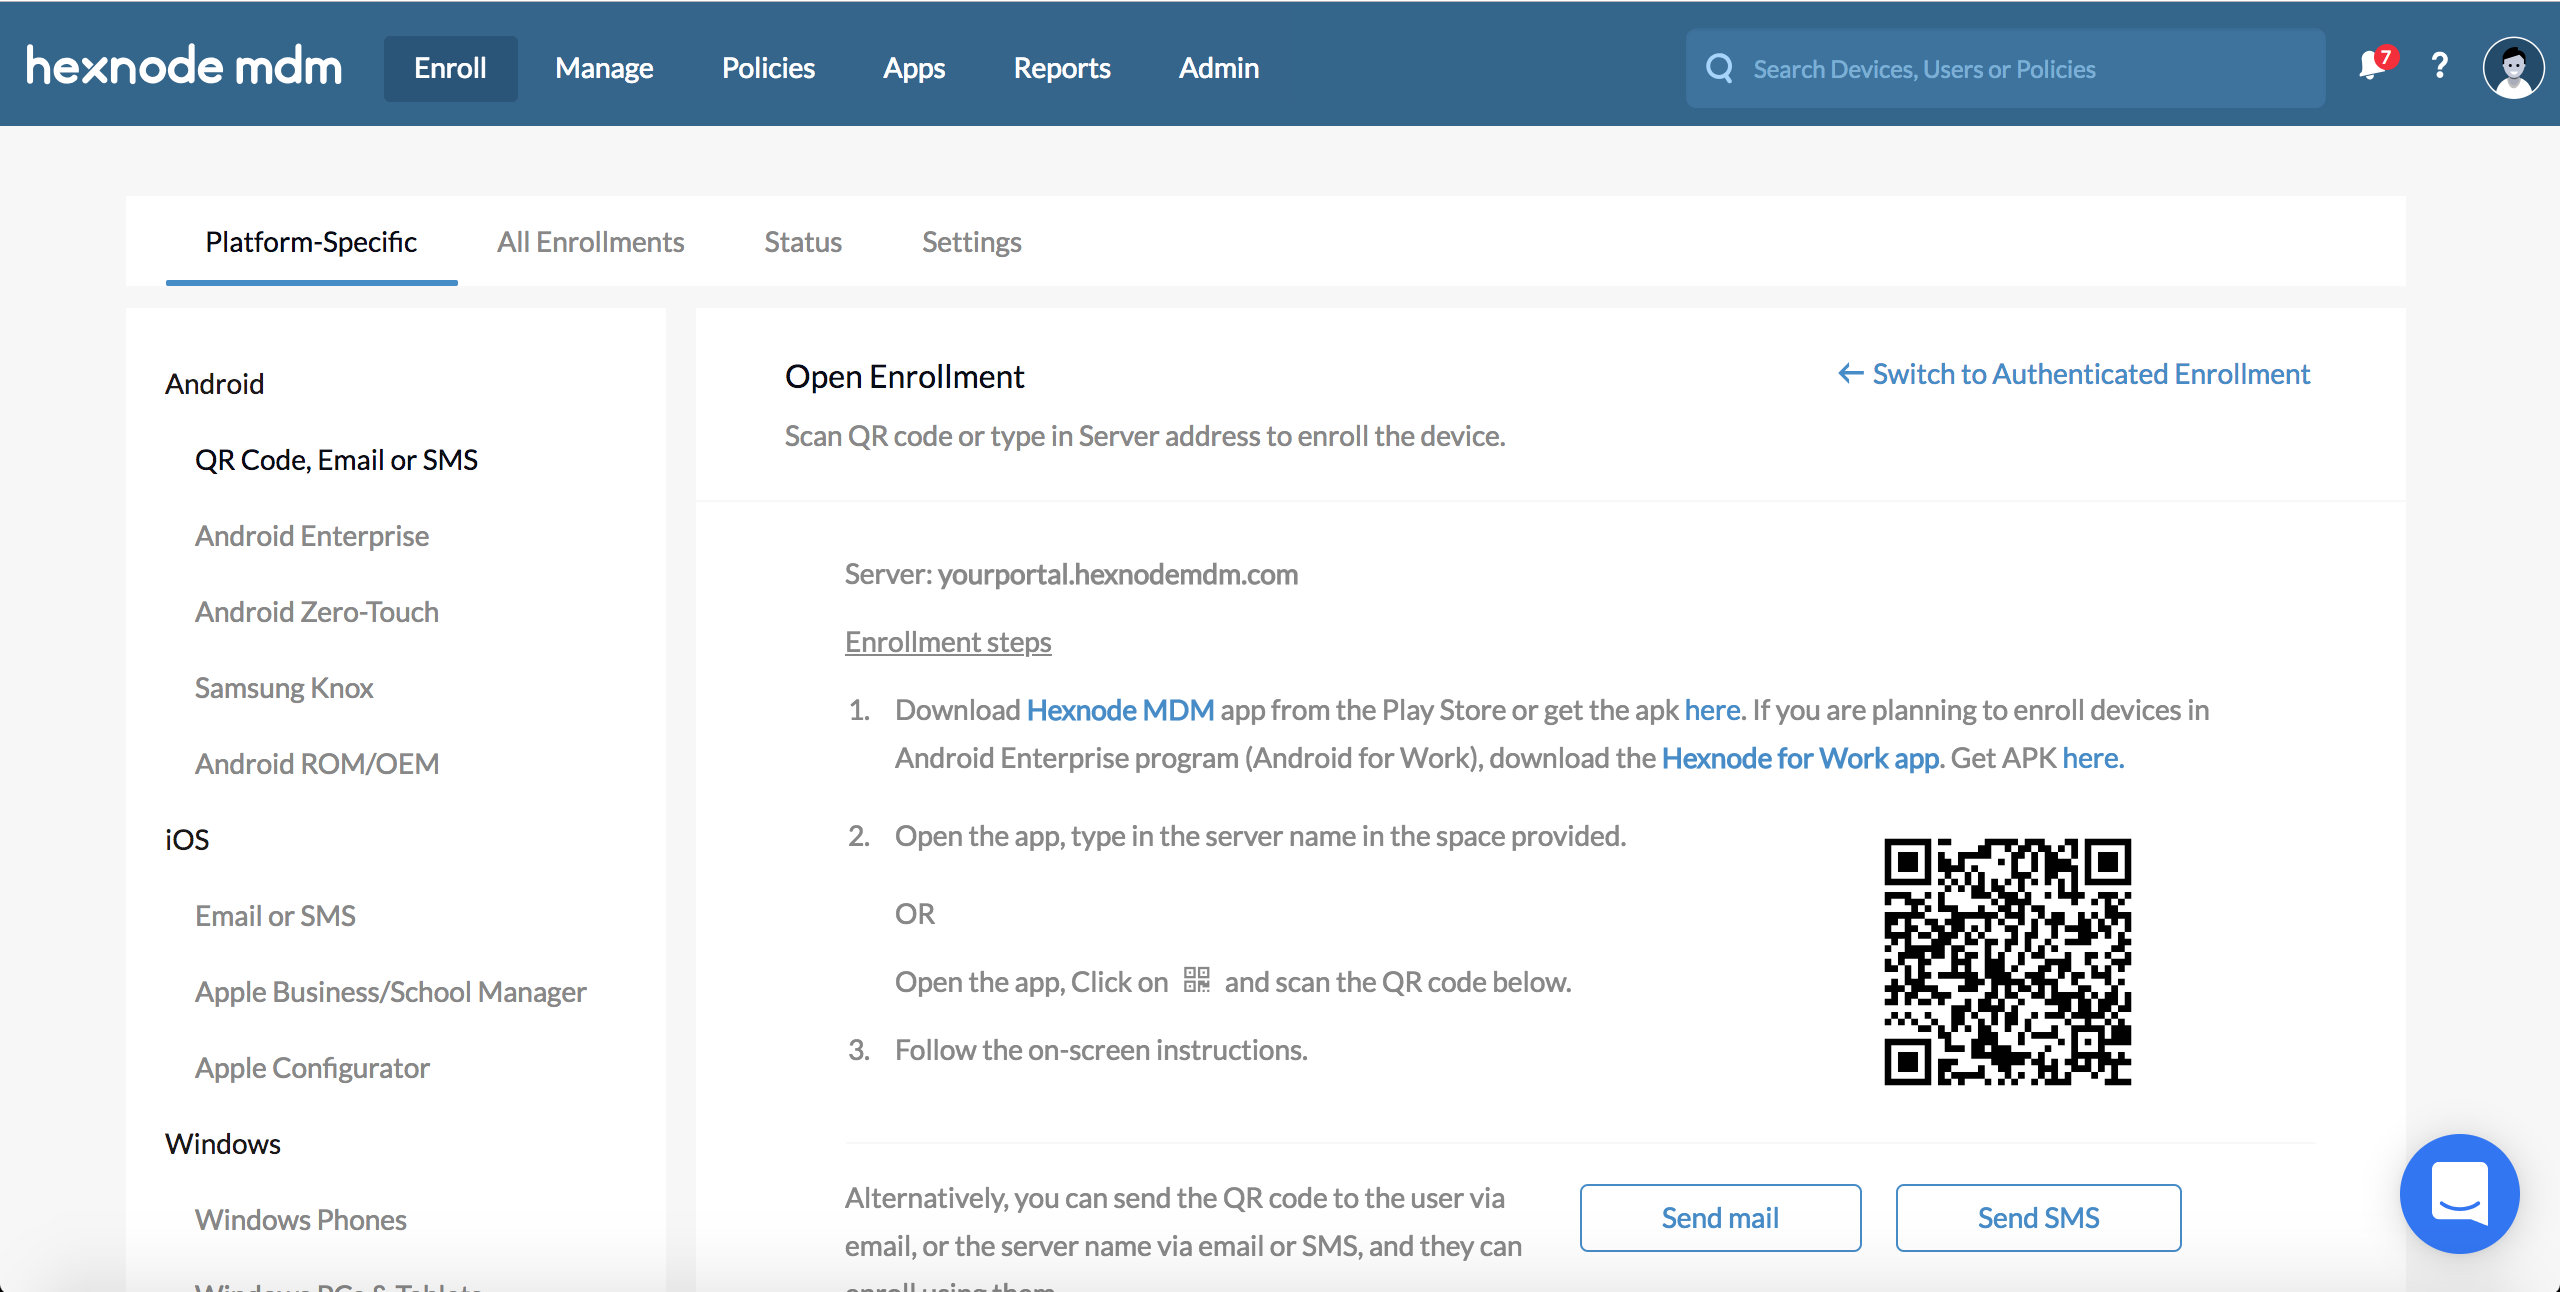Focus the Search Devices, Users or Policies field
The width and height of the screenshot is (2560, 1292).
2005,68
